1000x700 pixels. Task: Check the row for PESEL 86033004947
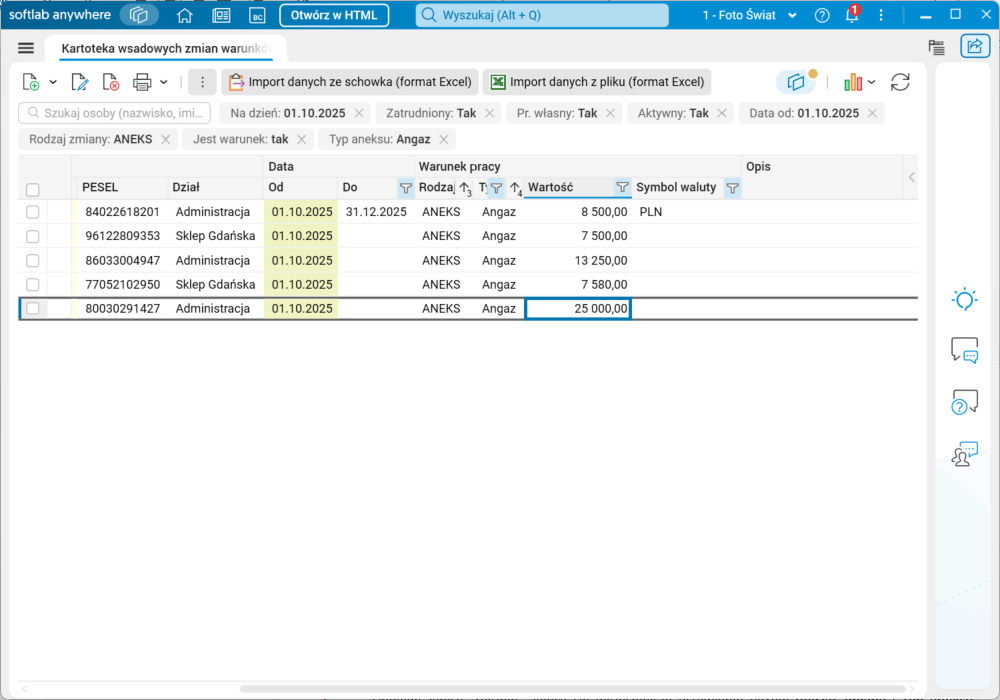click(33, 260)
